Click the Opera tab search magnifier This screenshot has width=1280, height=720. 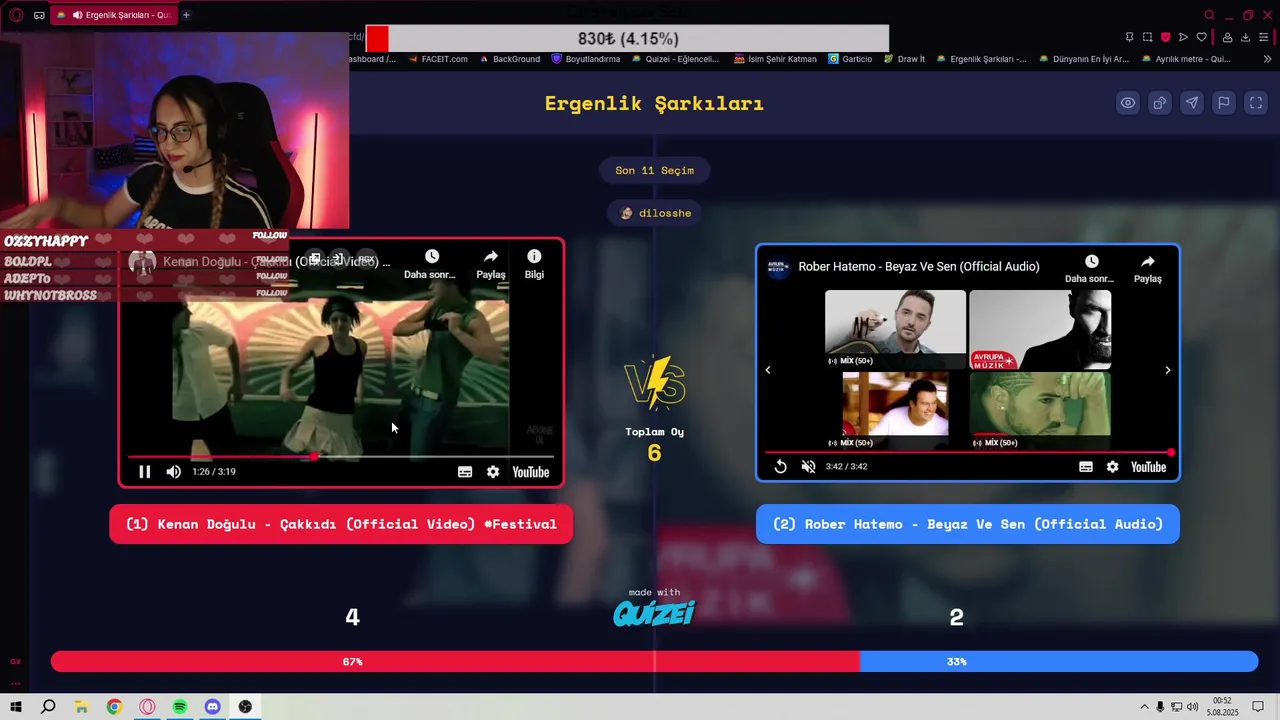(1209, 15)
